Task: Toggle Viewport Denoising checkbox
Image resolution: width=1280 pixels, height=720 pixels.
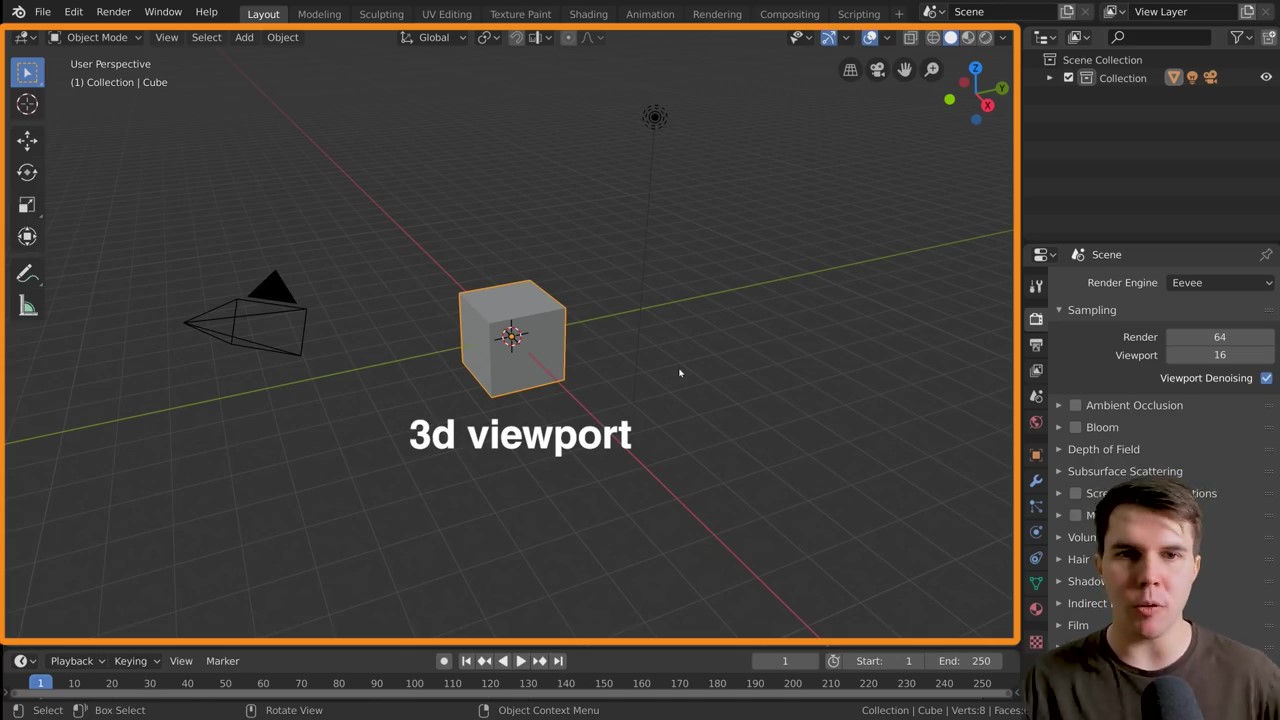Action: (1266, 378)
